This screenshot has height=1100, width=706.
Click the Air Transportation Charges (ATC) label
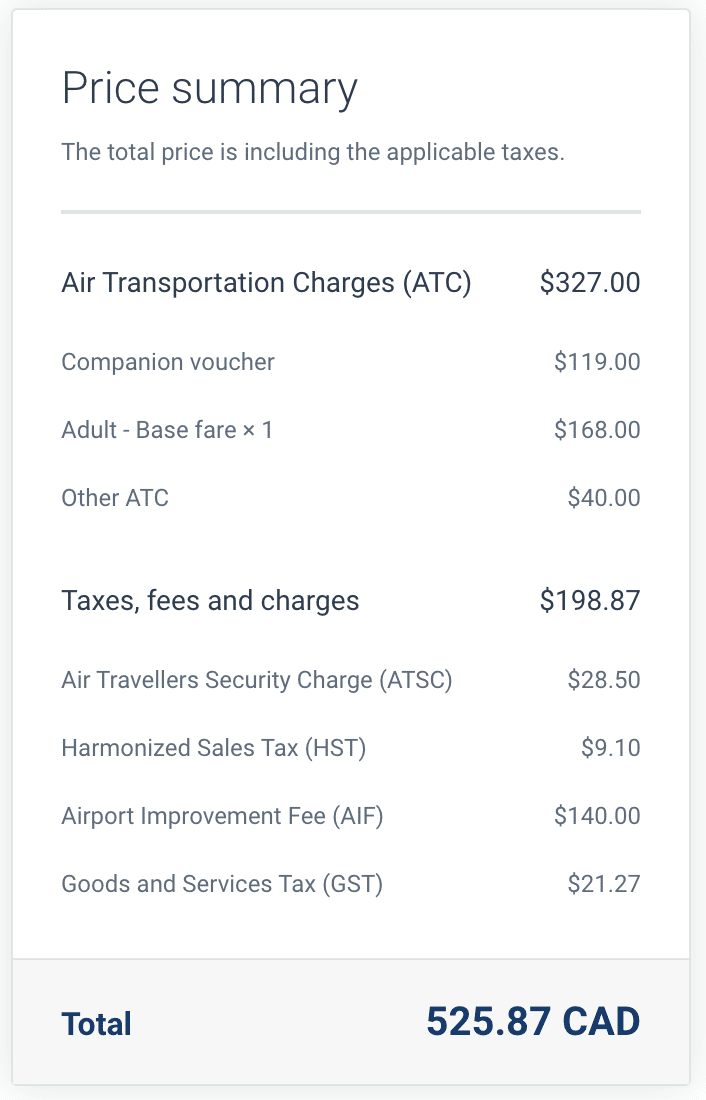pyautogui.click(x=266, y=283)
